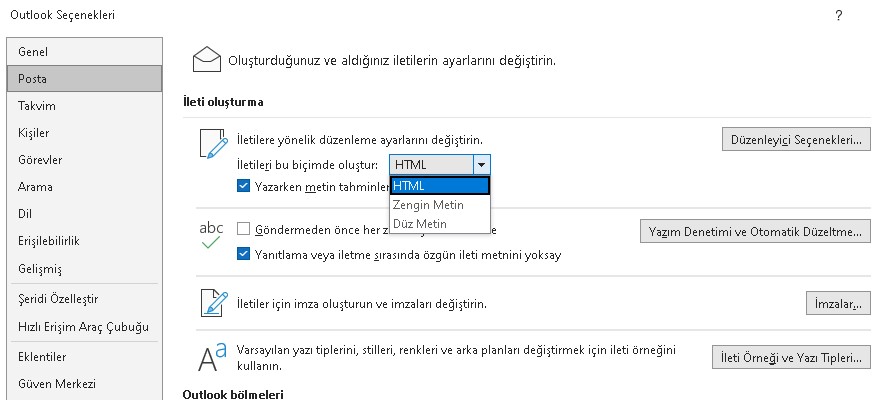This screenshot has width=879, height=400.
Task: Collapse the message format dropdown arrow
Action: coord(481,166)
